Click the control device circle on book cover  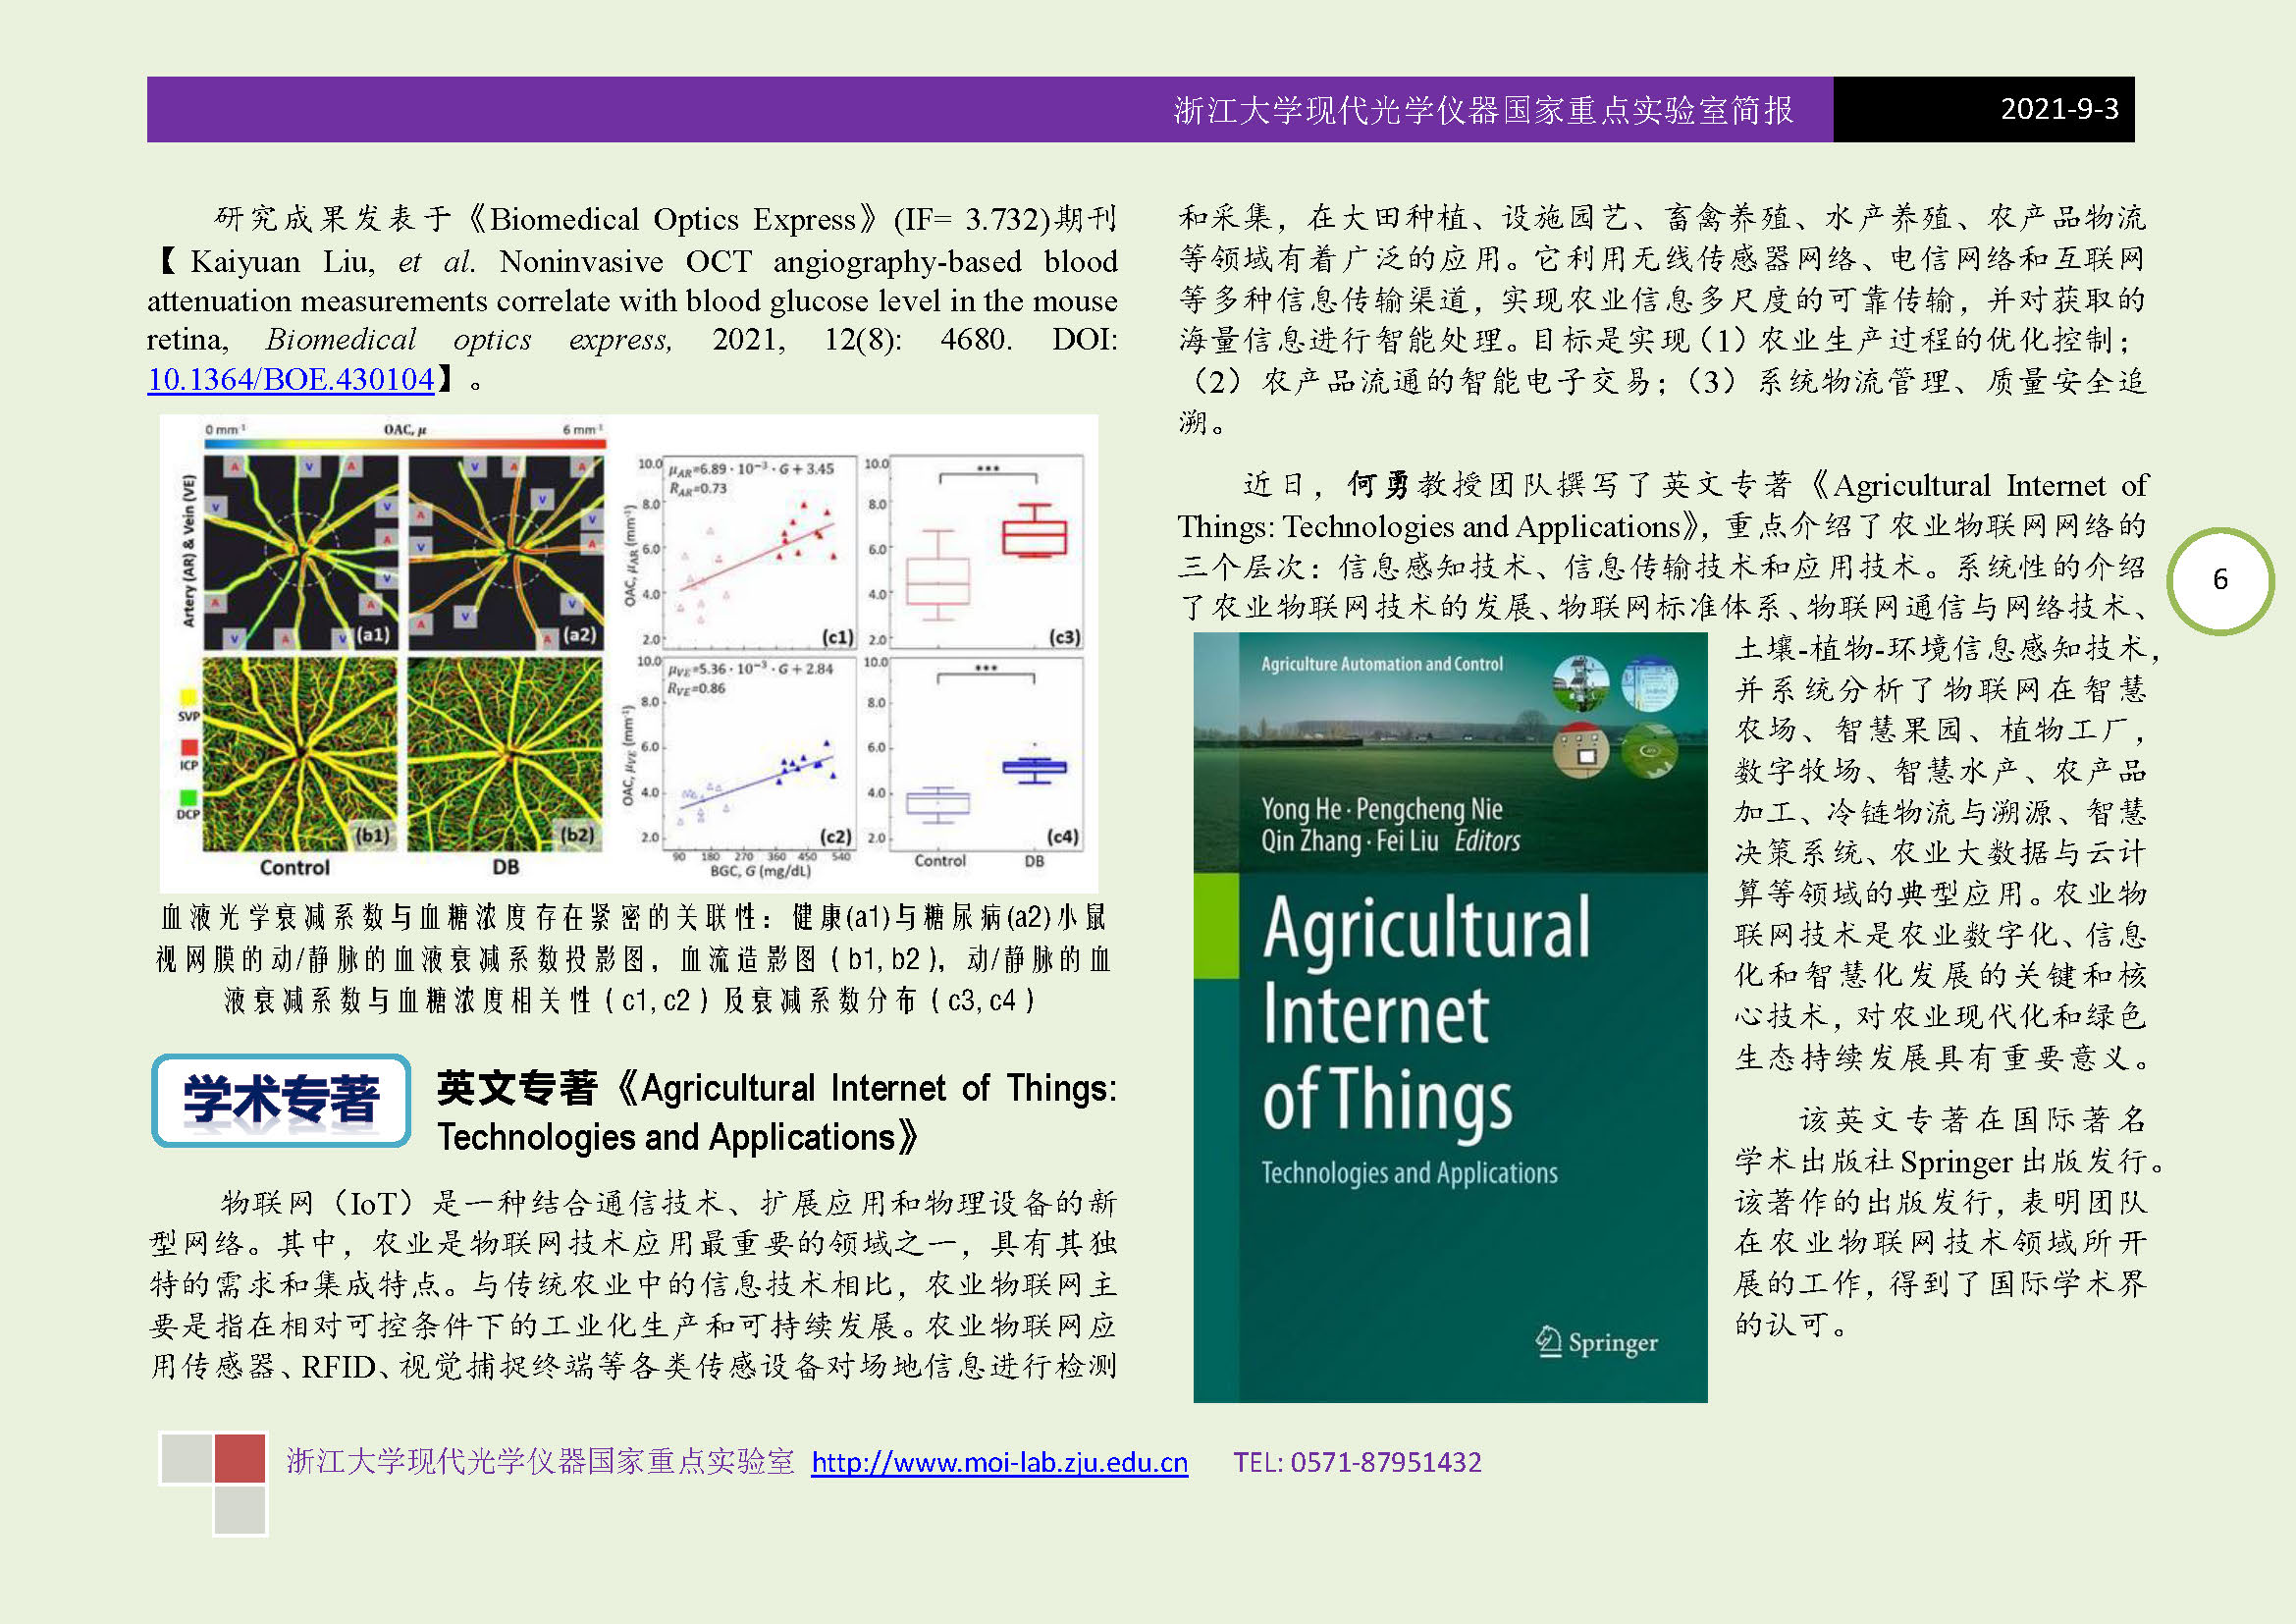[x=1581, y=751]
